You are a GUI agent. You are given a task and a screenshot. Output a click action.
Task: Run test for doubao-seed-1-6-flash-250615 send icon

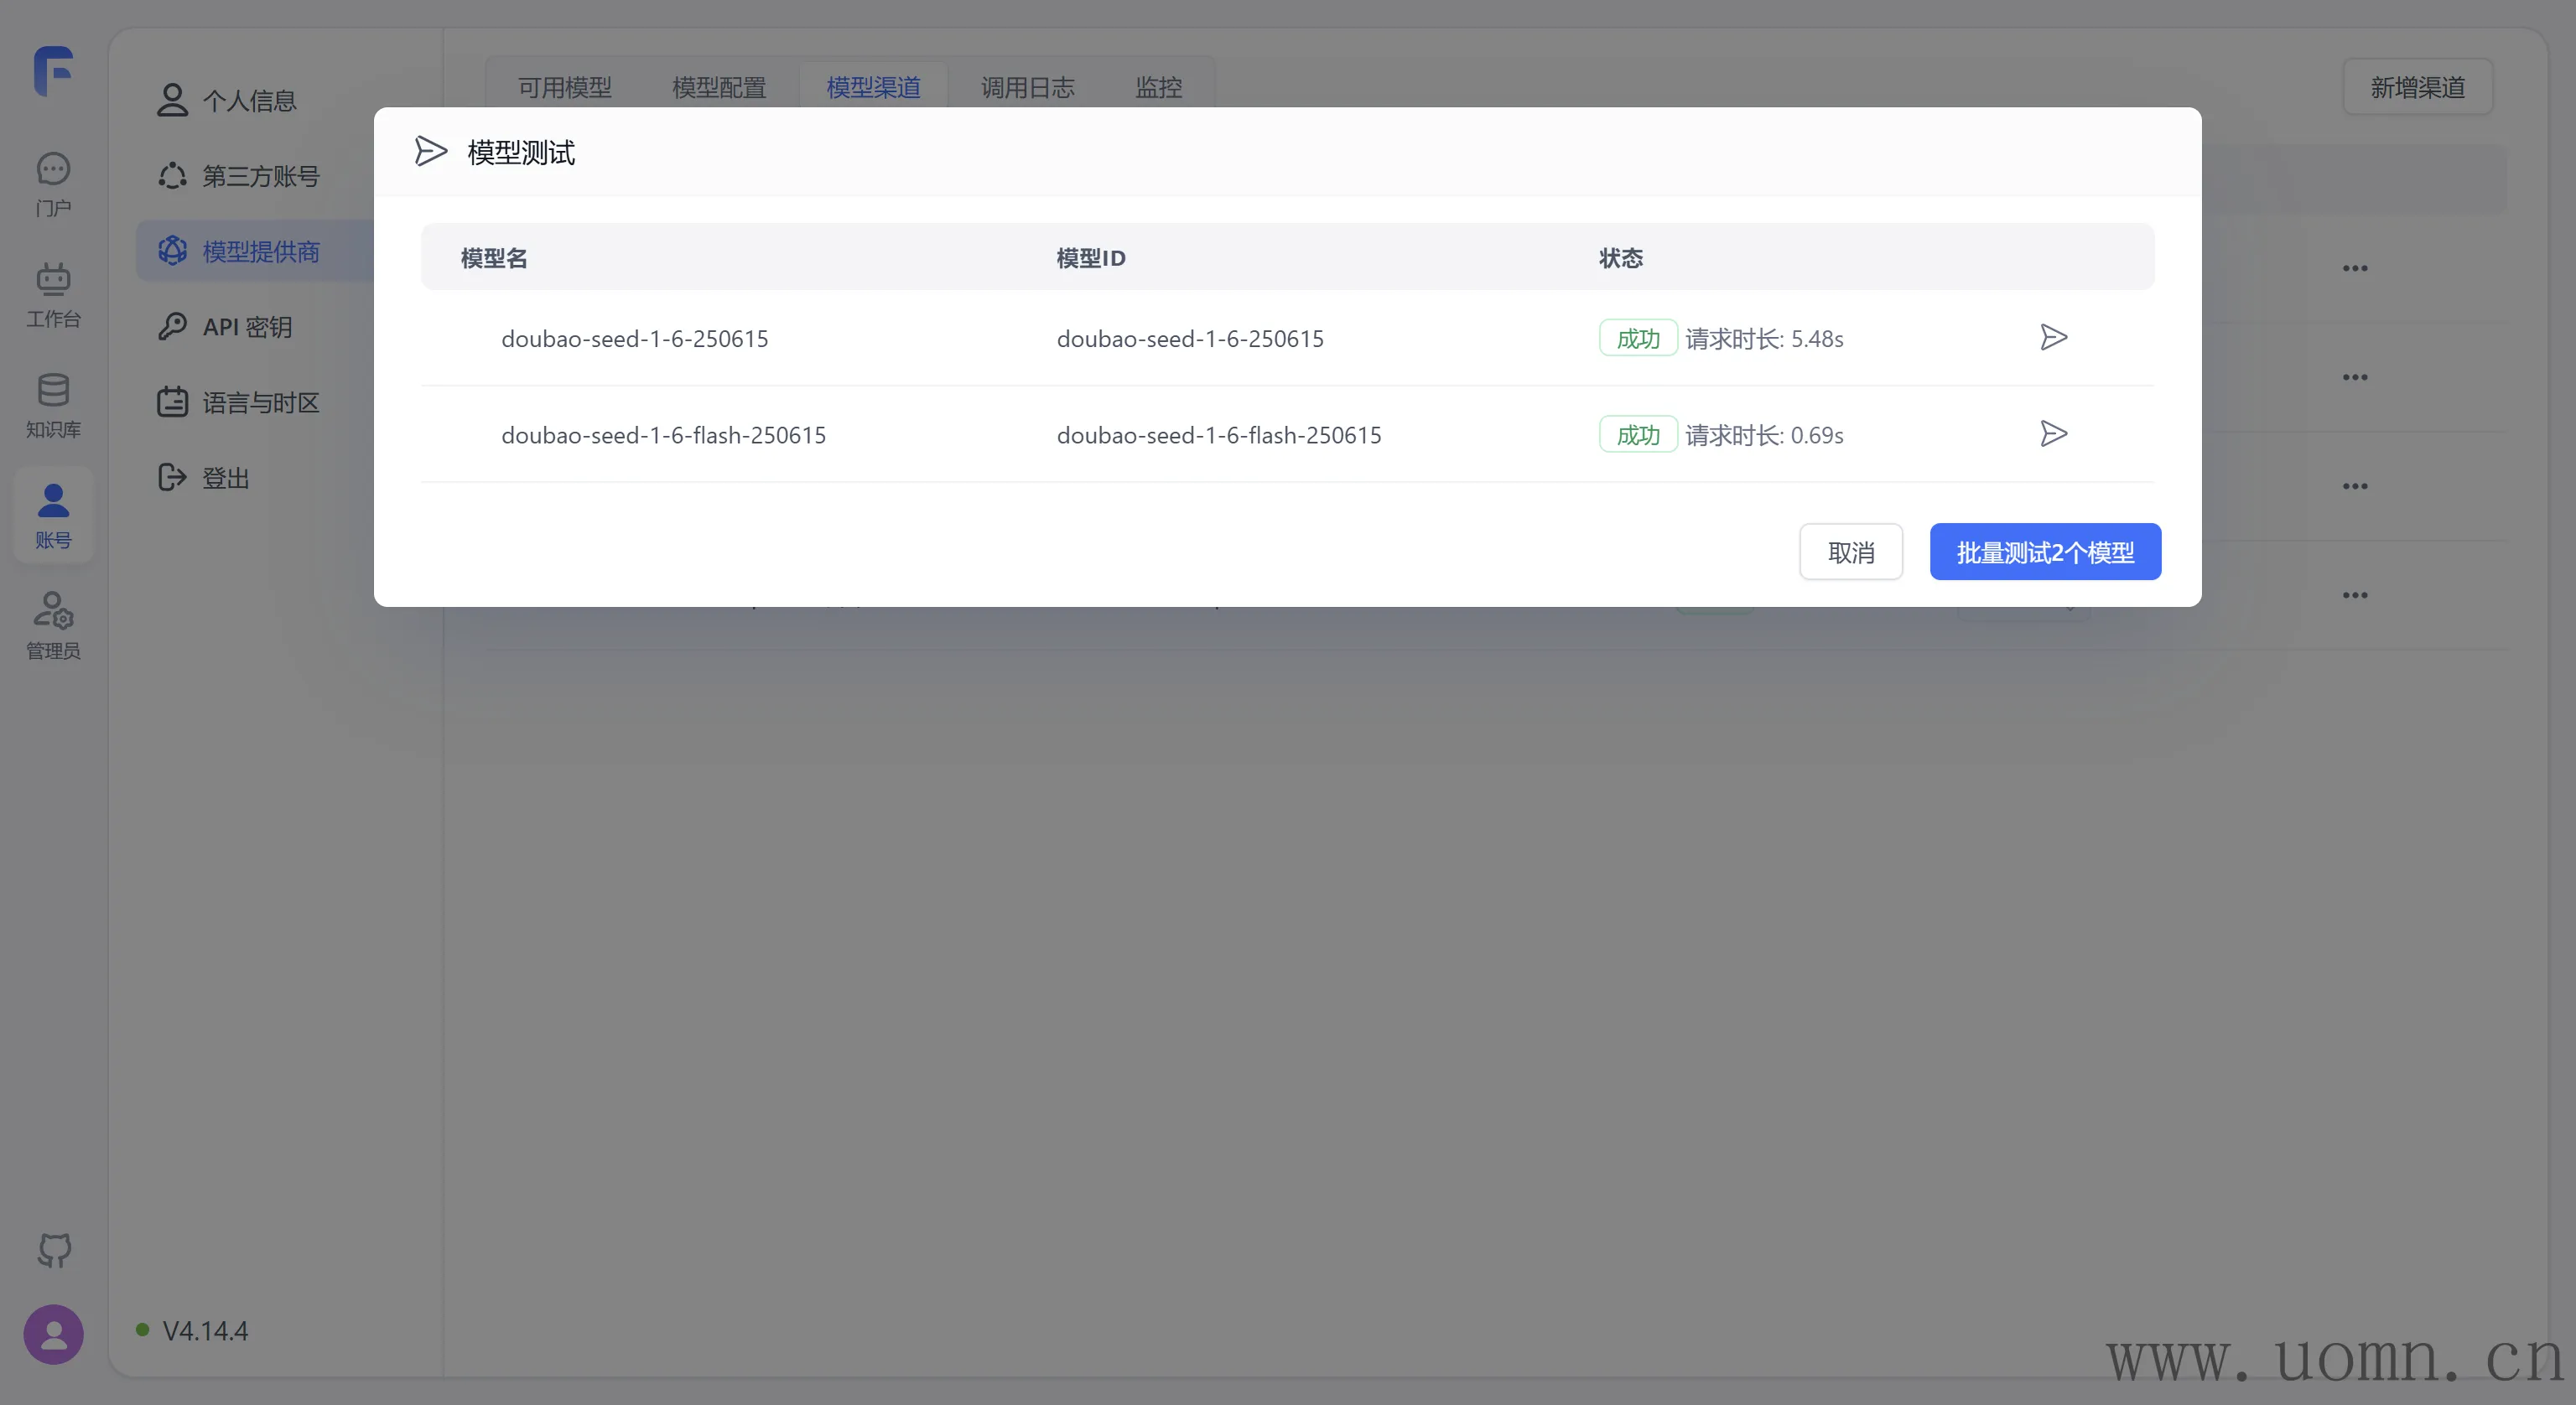2053,434
